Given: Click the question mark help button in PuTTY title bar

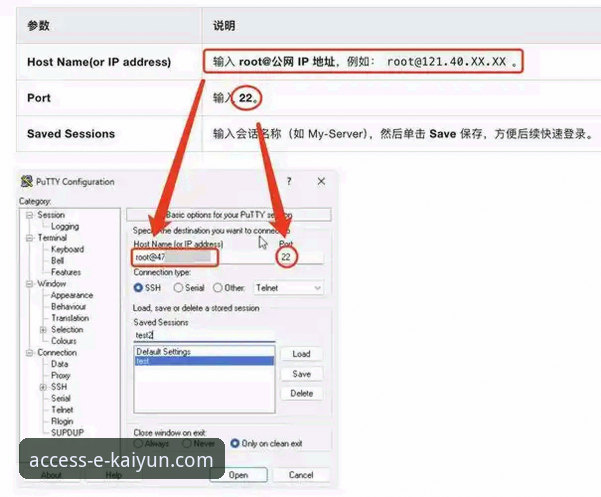Looking at the screenshot, I should [289, 181].
